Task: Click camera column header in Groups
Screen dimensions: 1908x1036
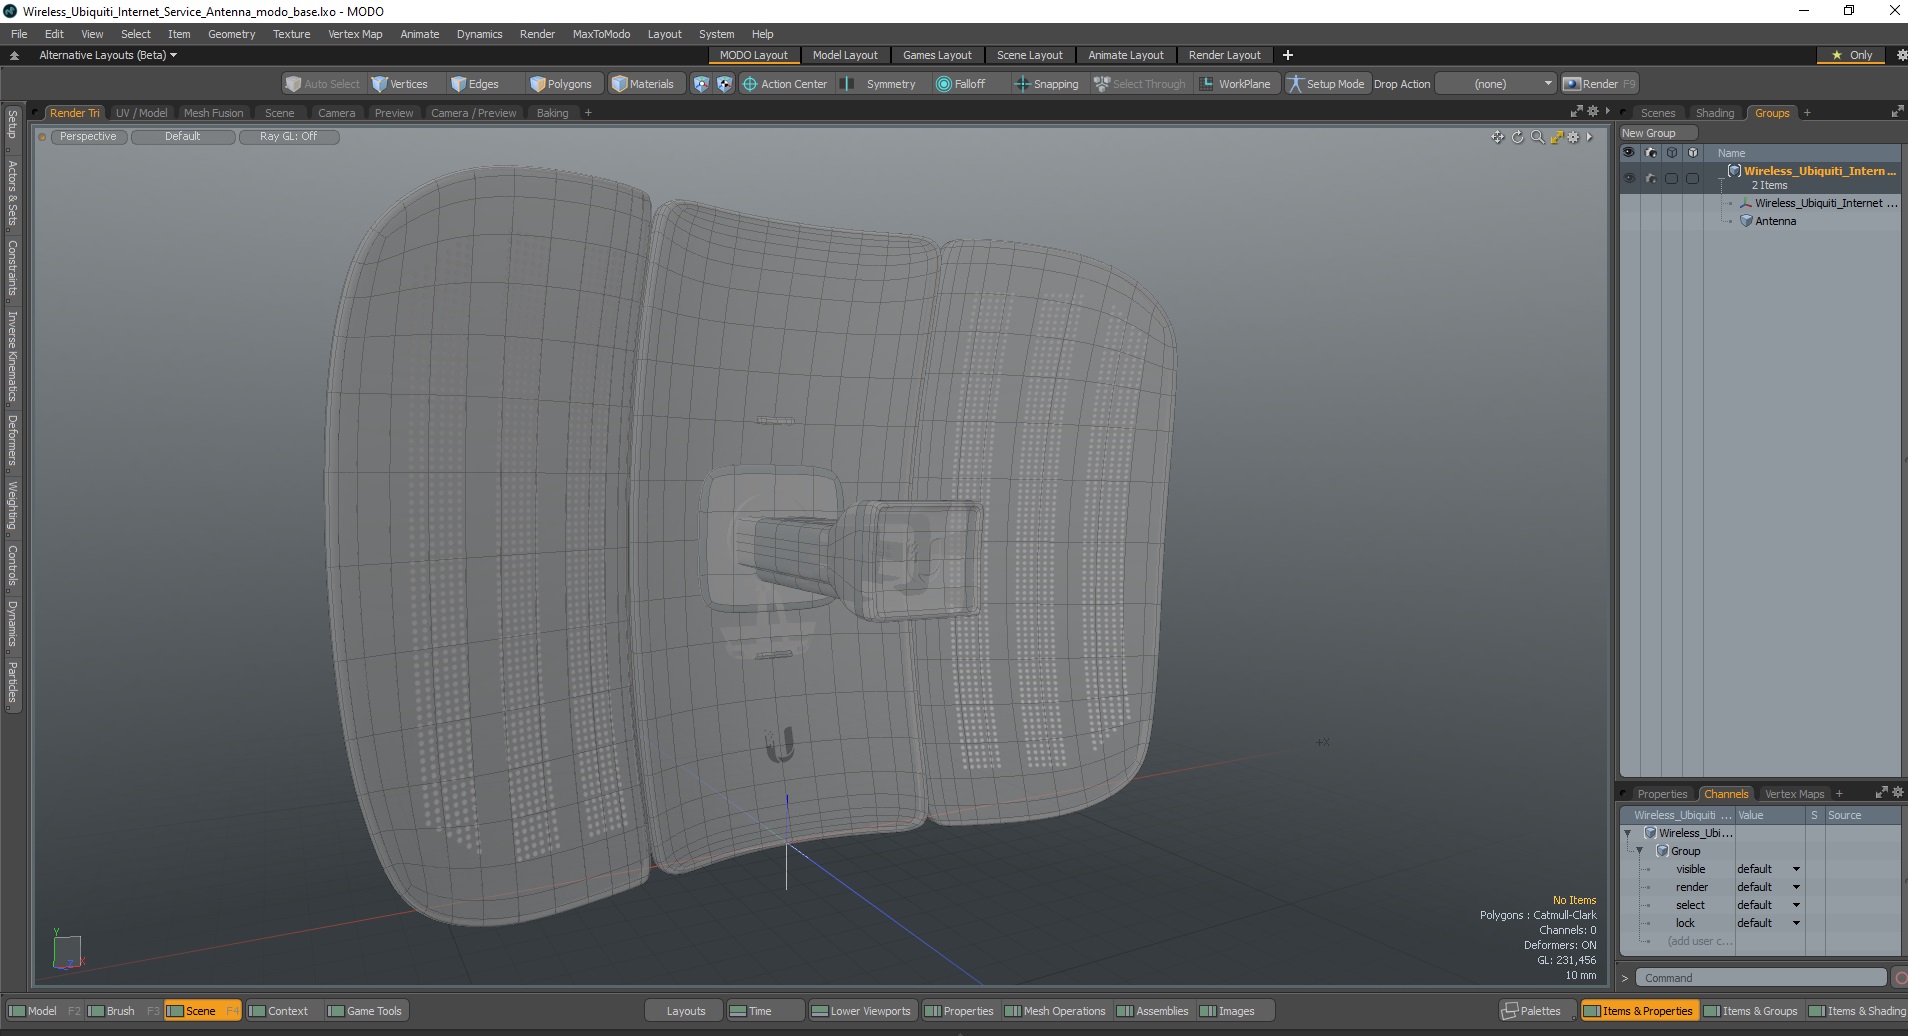Action: (x=1650, y=153)
